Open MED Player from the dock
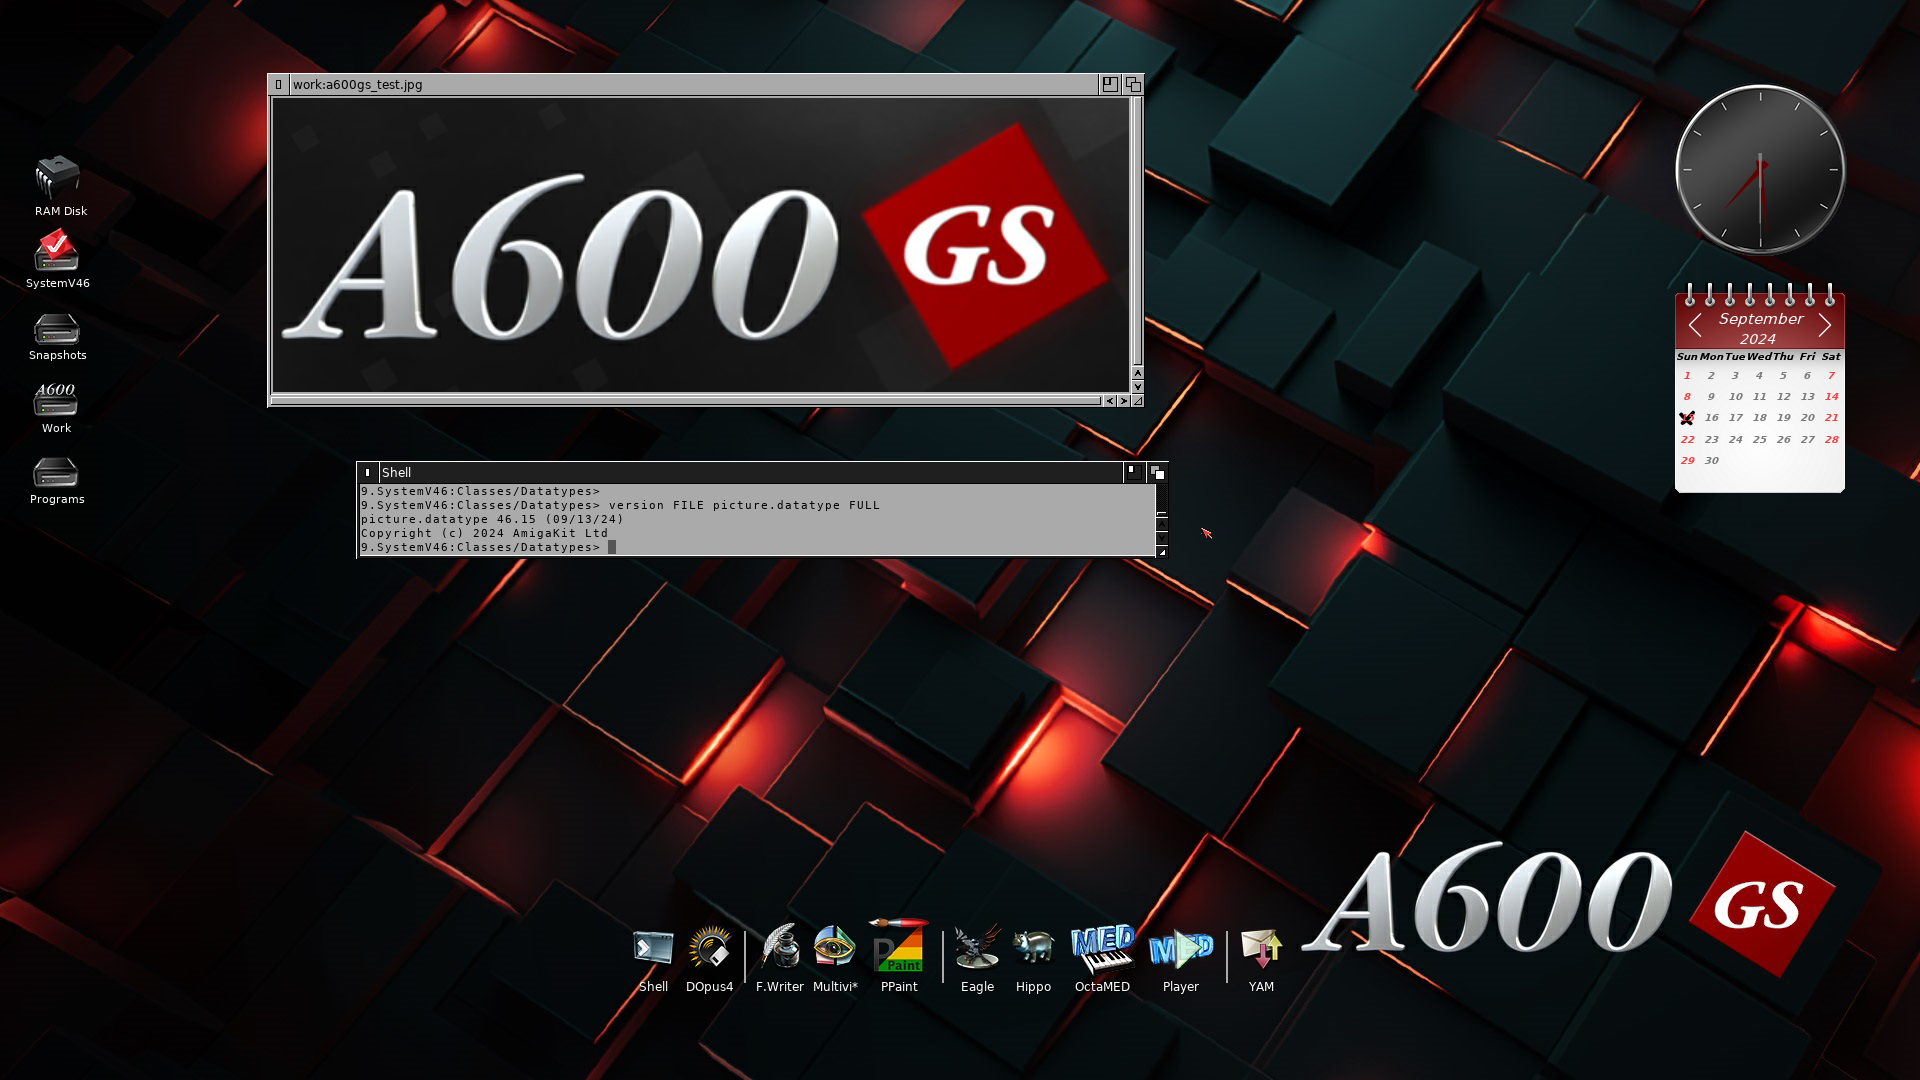 1181,959
